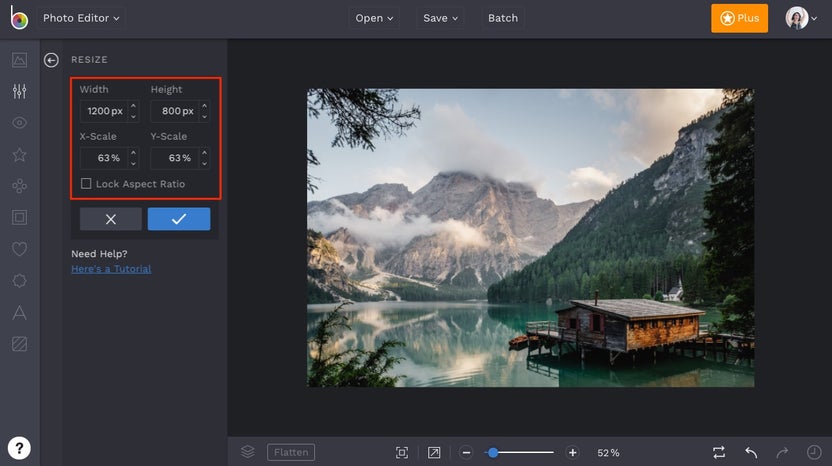Select the Text tool icon
The image size is (832, 466).
point(20,312)
